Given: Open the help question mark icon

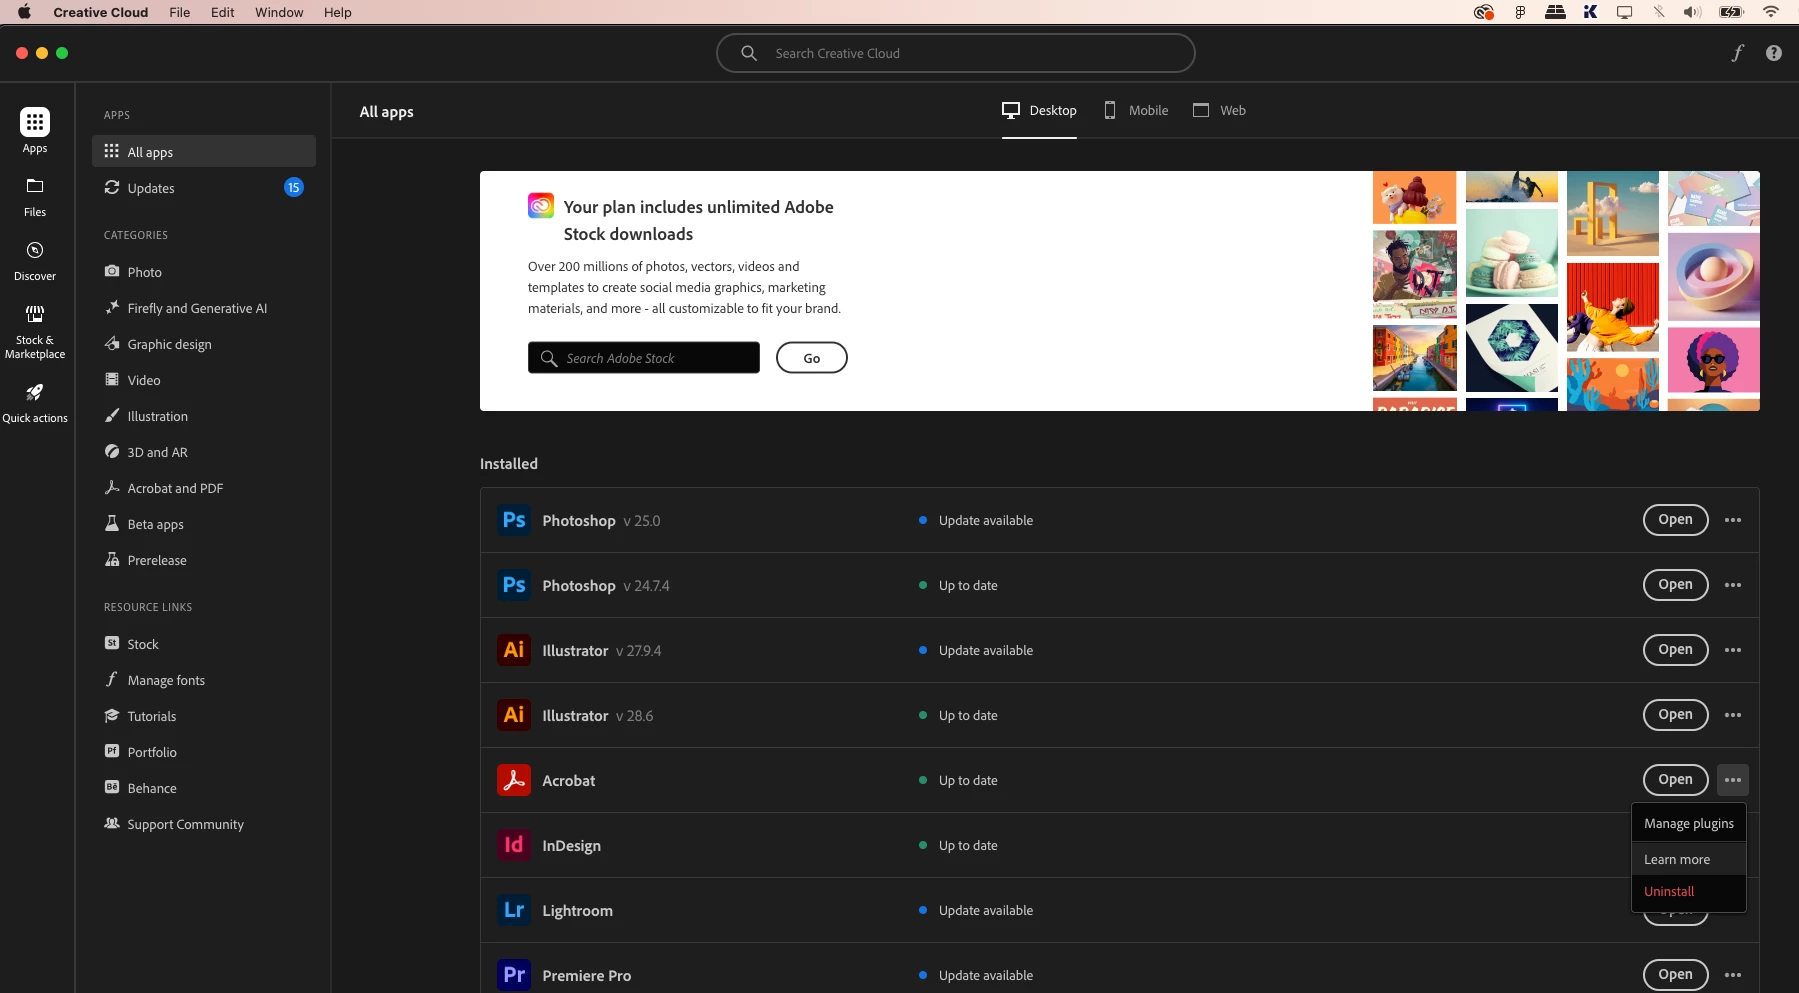Looking at the screenshot, I should tap(1774, 53).
